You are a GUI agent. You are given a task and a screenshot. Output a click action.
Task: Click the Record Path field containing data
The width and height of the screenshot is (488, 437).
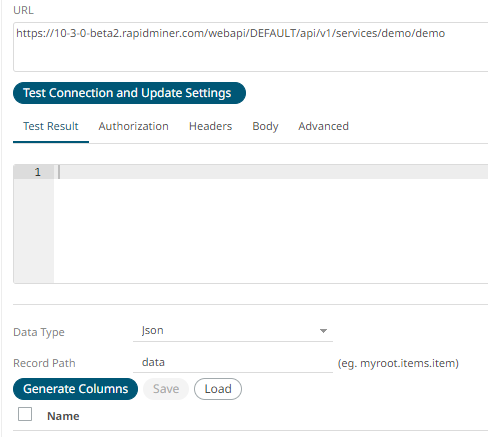point(233,362)
